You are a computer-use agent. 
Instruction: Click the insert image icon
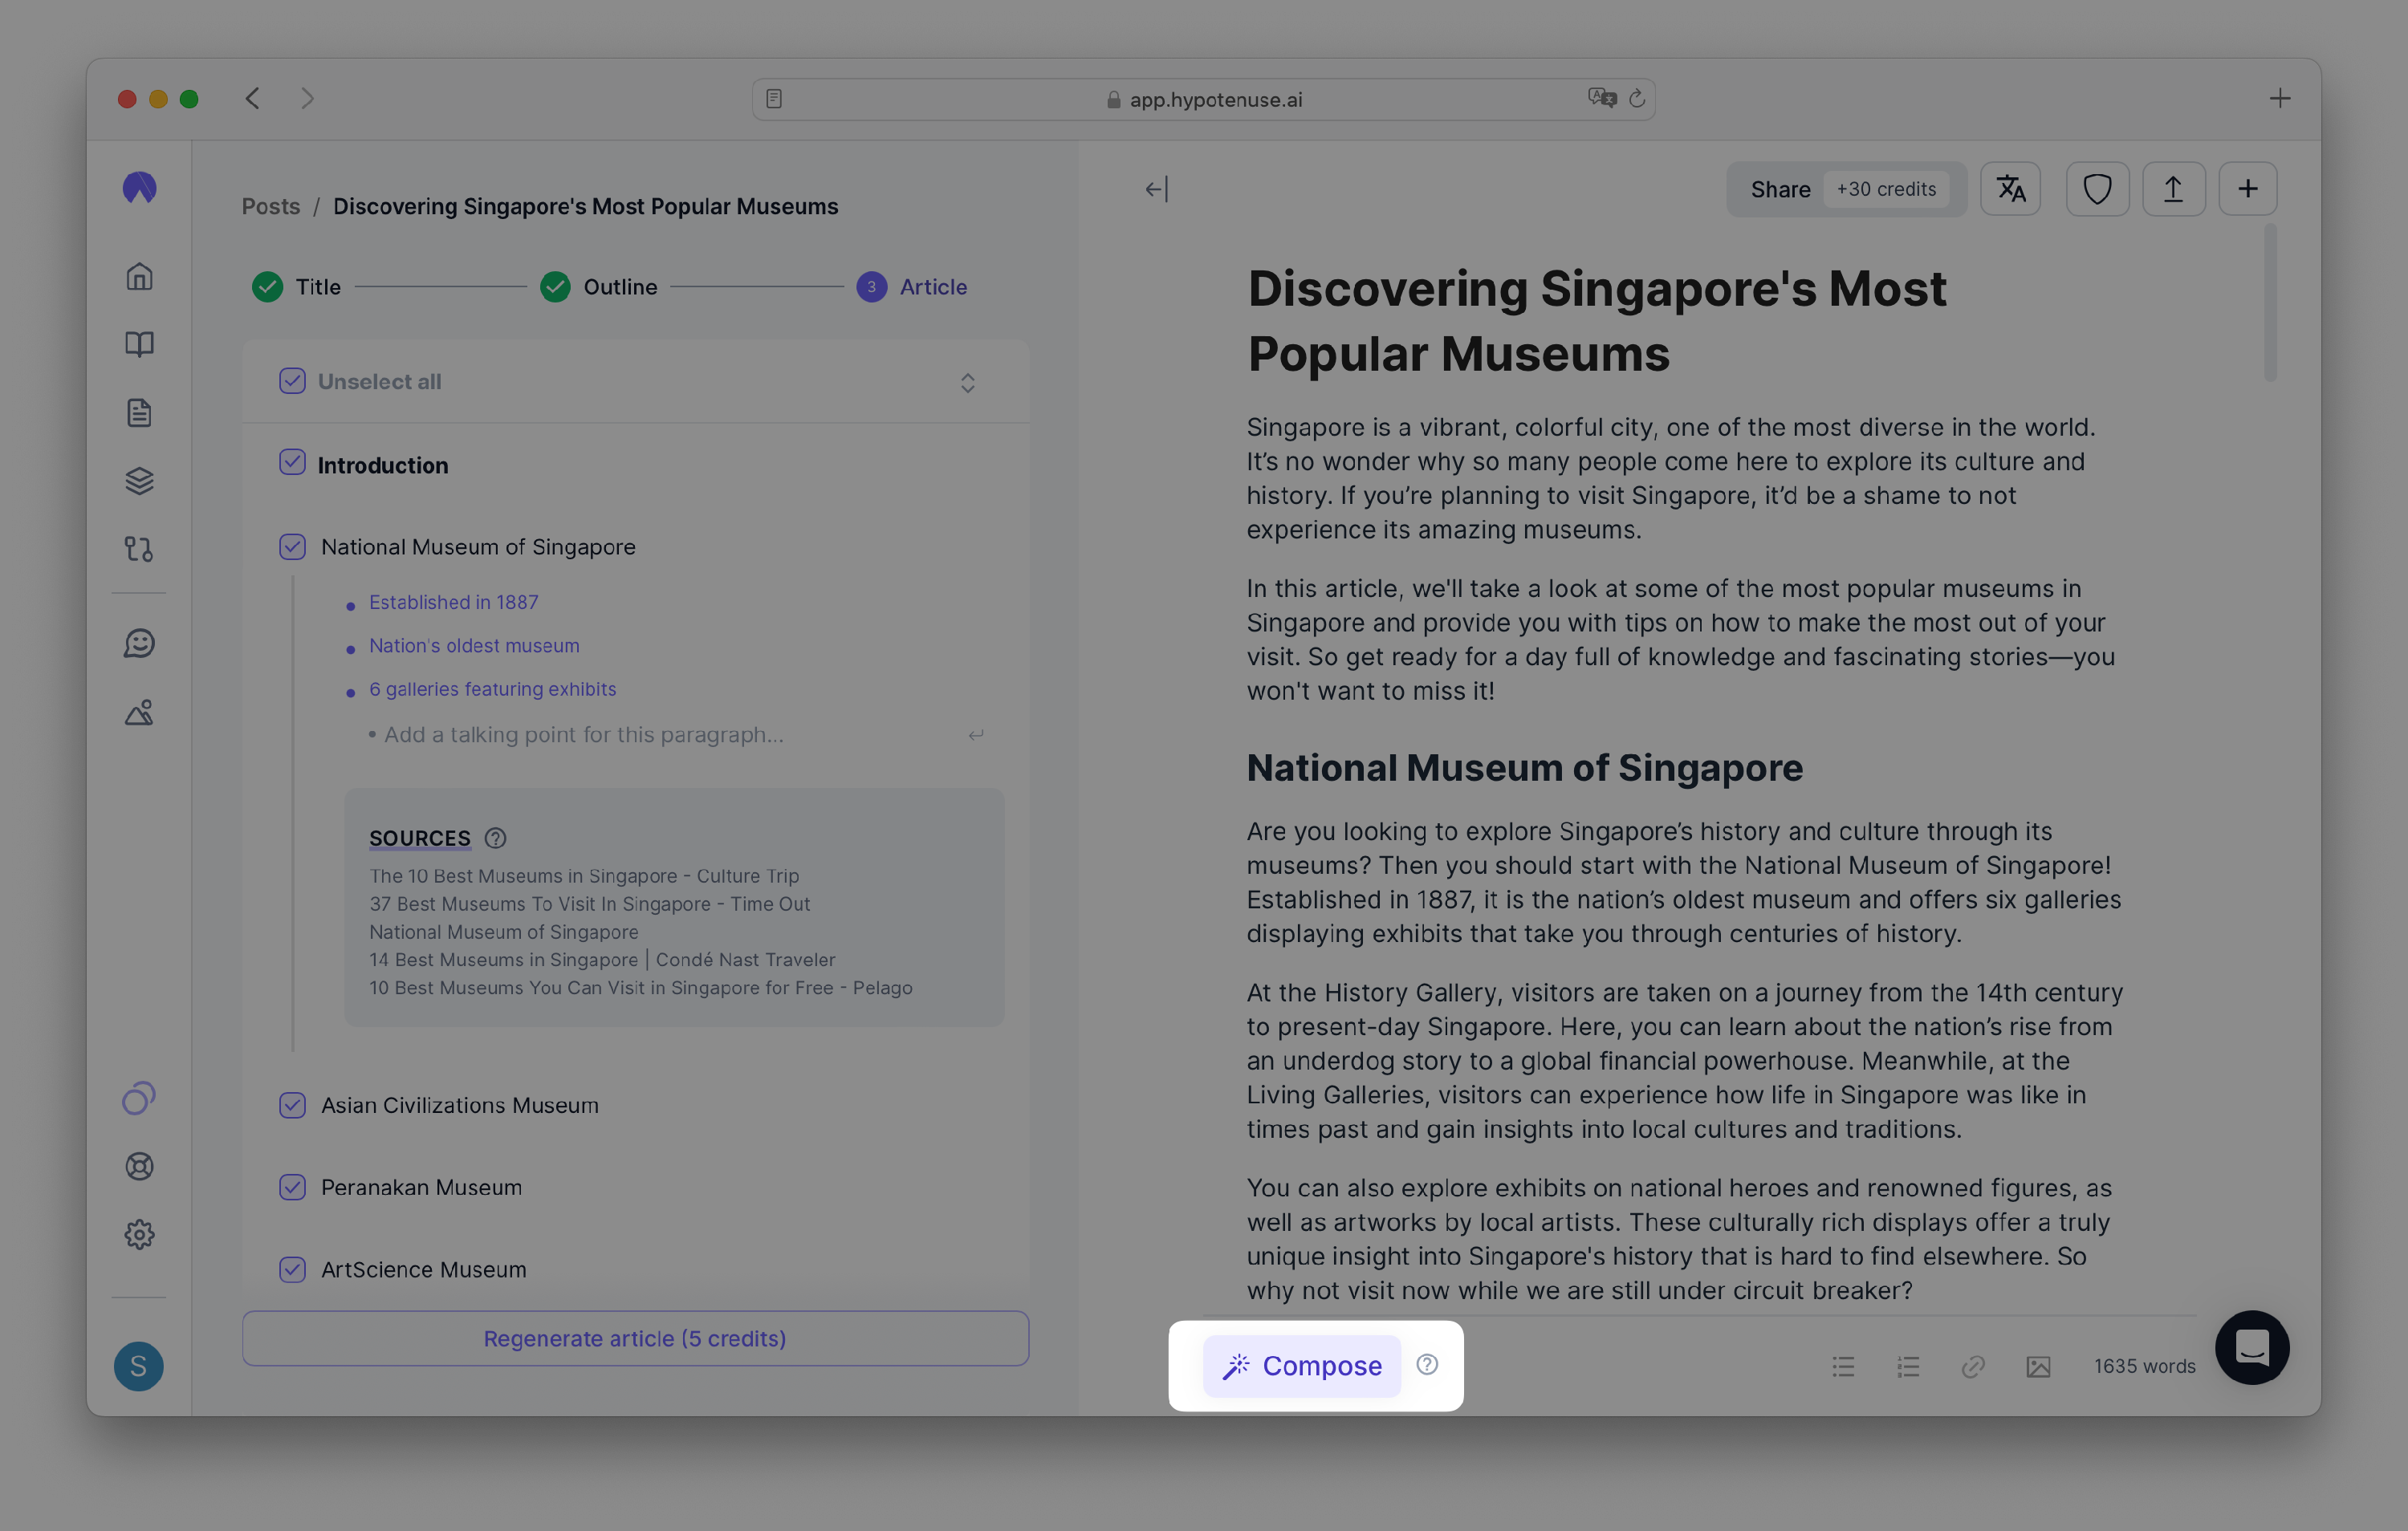[2038, 1366]
